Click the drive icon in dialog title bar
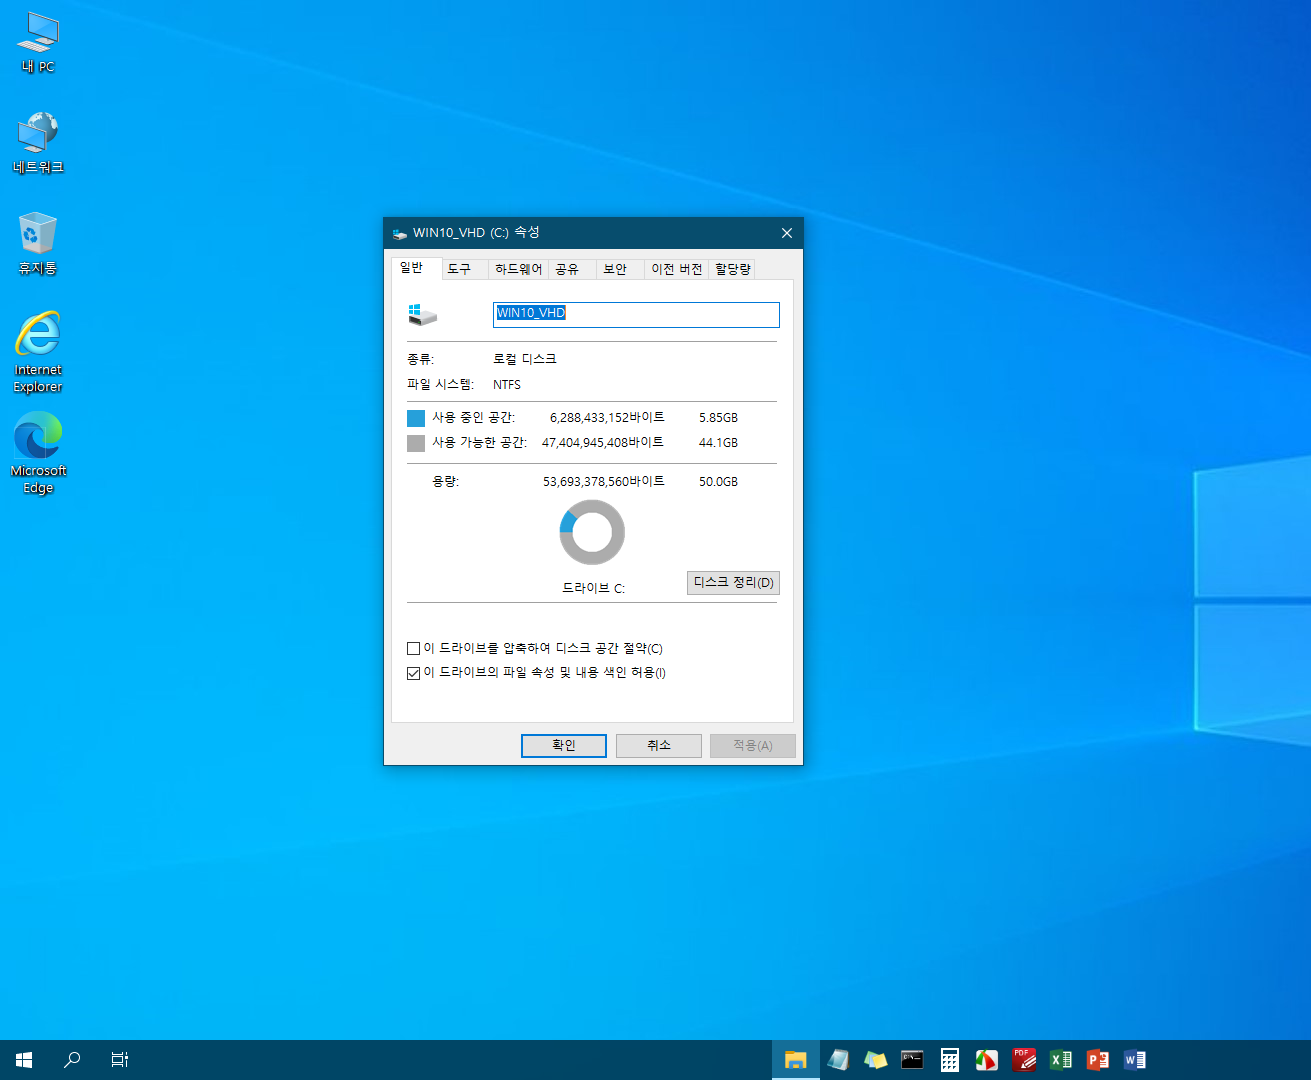Screen dimensions: 1311x1080 click(400, 234)
